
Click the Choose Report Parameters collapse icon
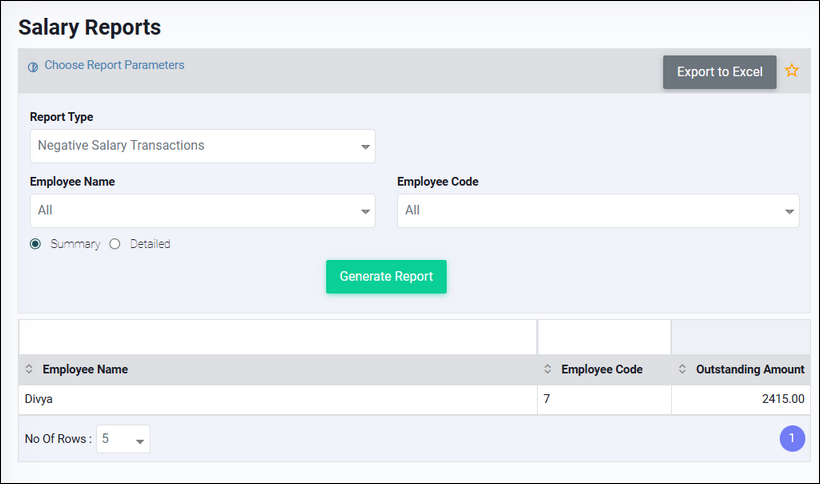point(33,67)
